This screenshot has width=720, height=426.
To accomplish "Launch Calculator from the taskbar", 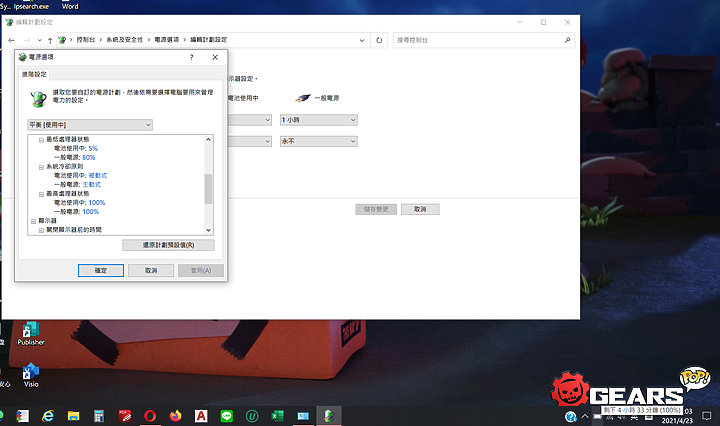I will (x=99, y=416).
